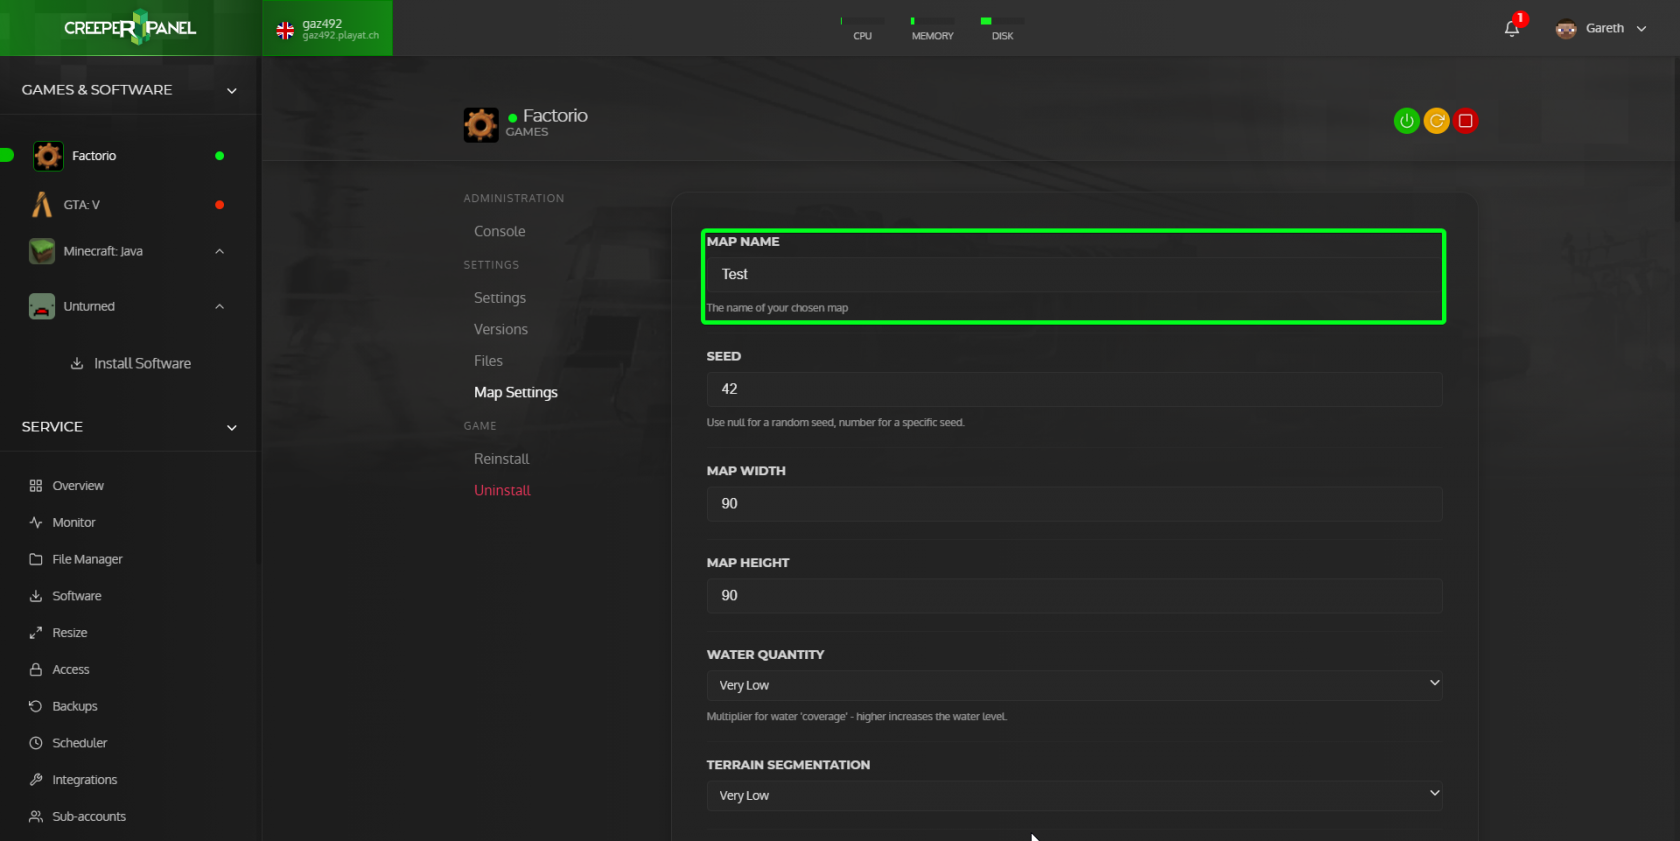Image resolution: width=1680 pixels, height=841 pixels.
Task: Click the Install Software download icon
Action: point(77,363)
